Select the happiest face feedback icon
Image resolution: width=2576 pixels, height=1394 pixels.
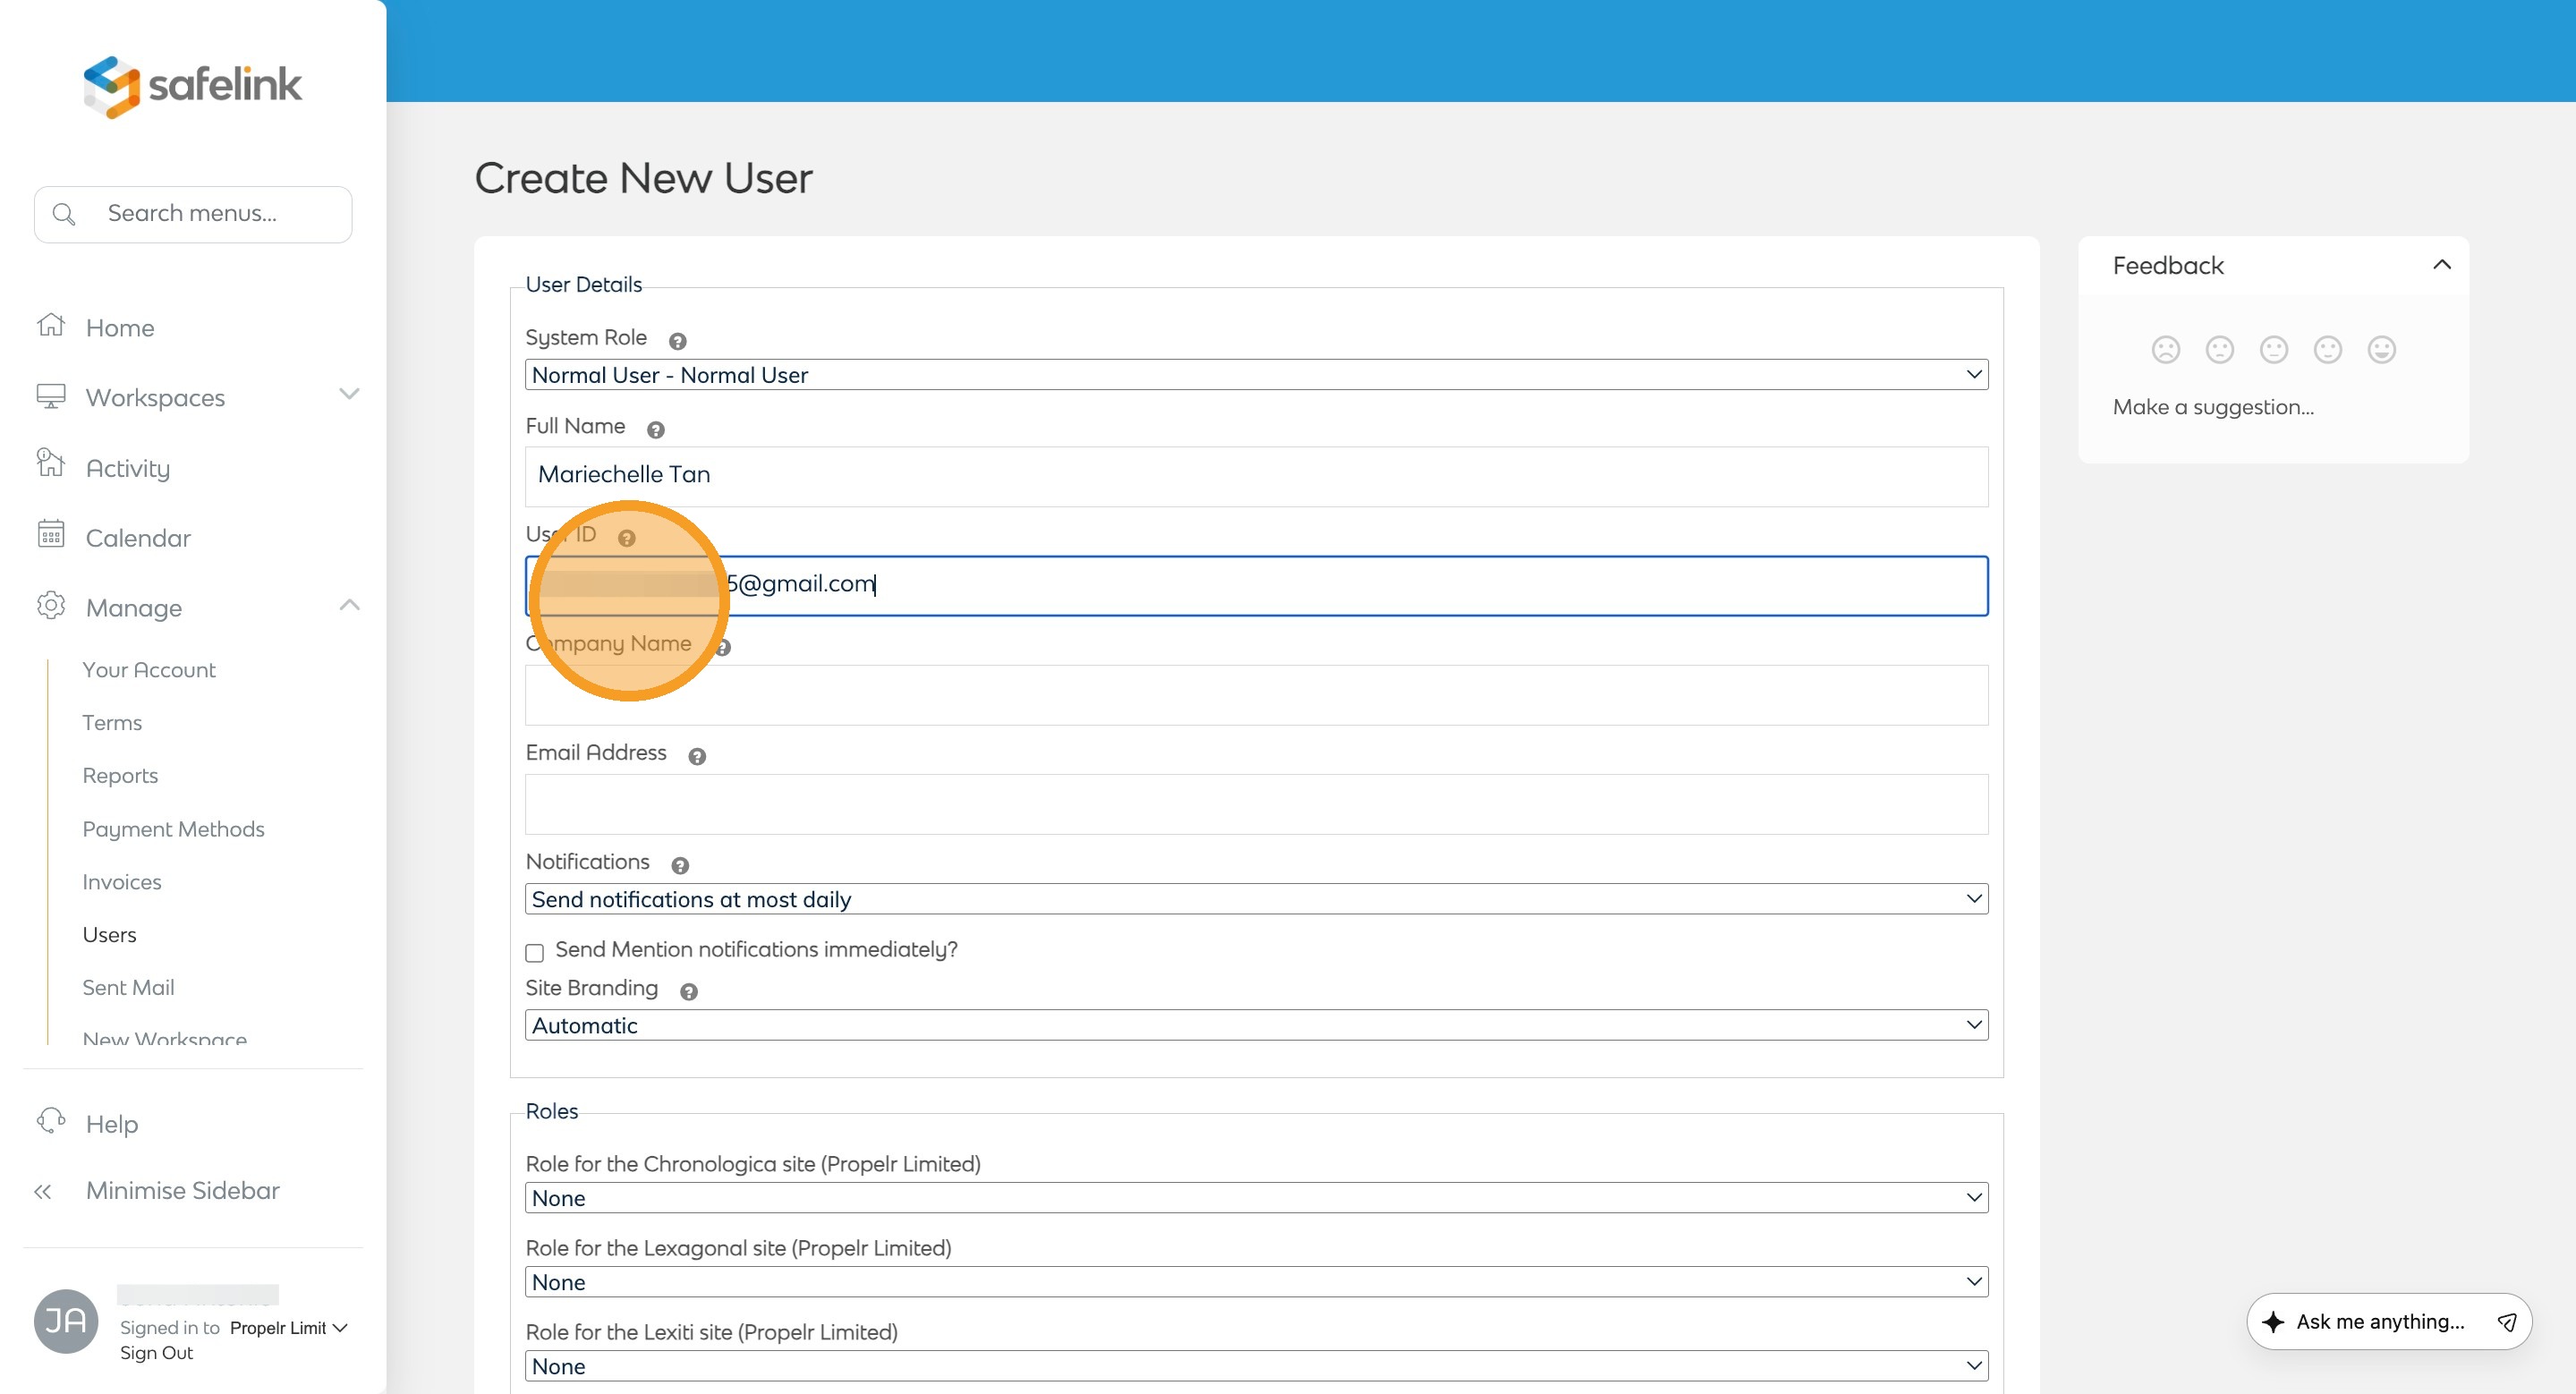2381,350
